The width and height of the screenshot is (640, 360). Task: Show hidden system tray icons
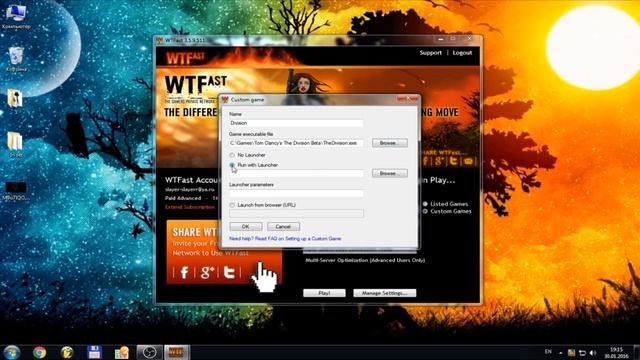point(561,353)
